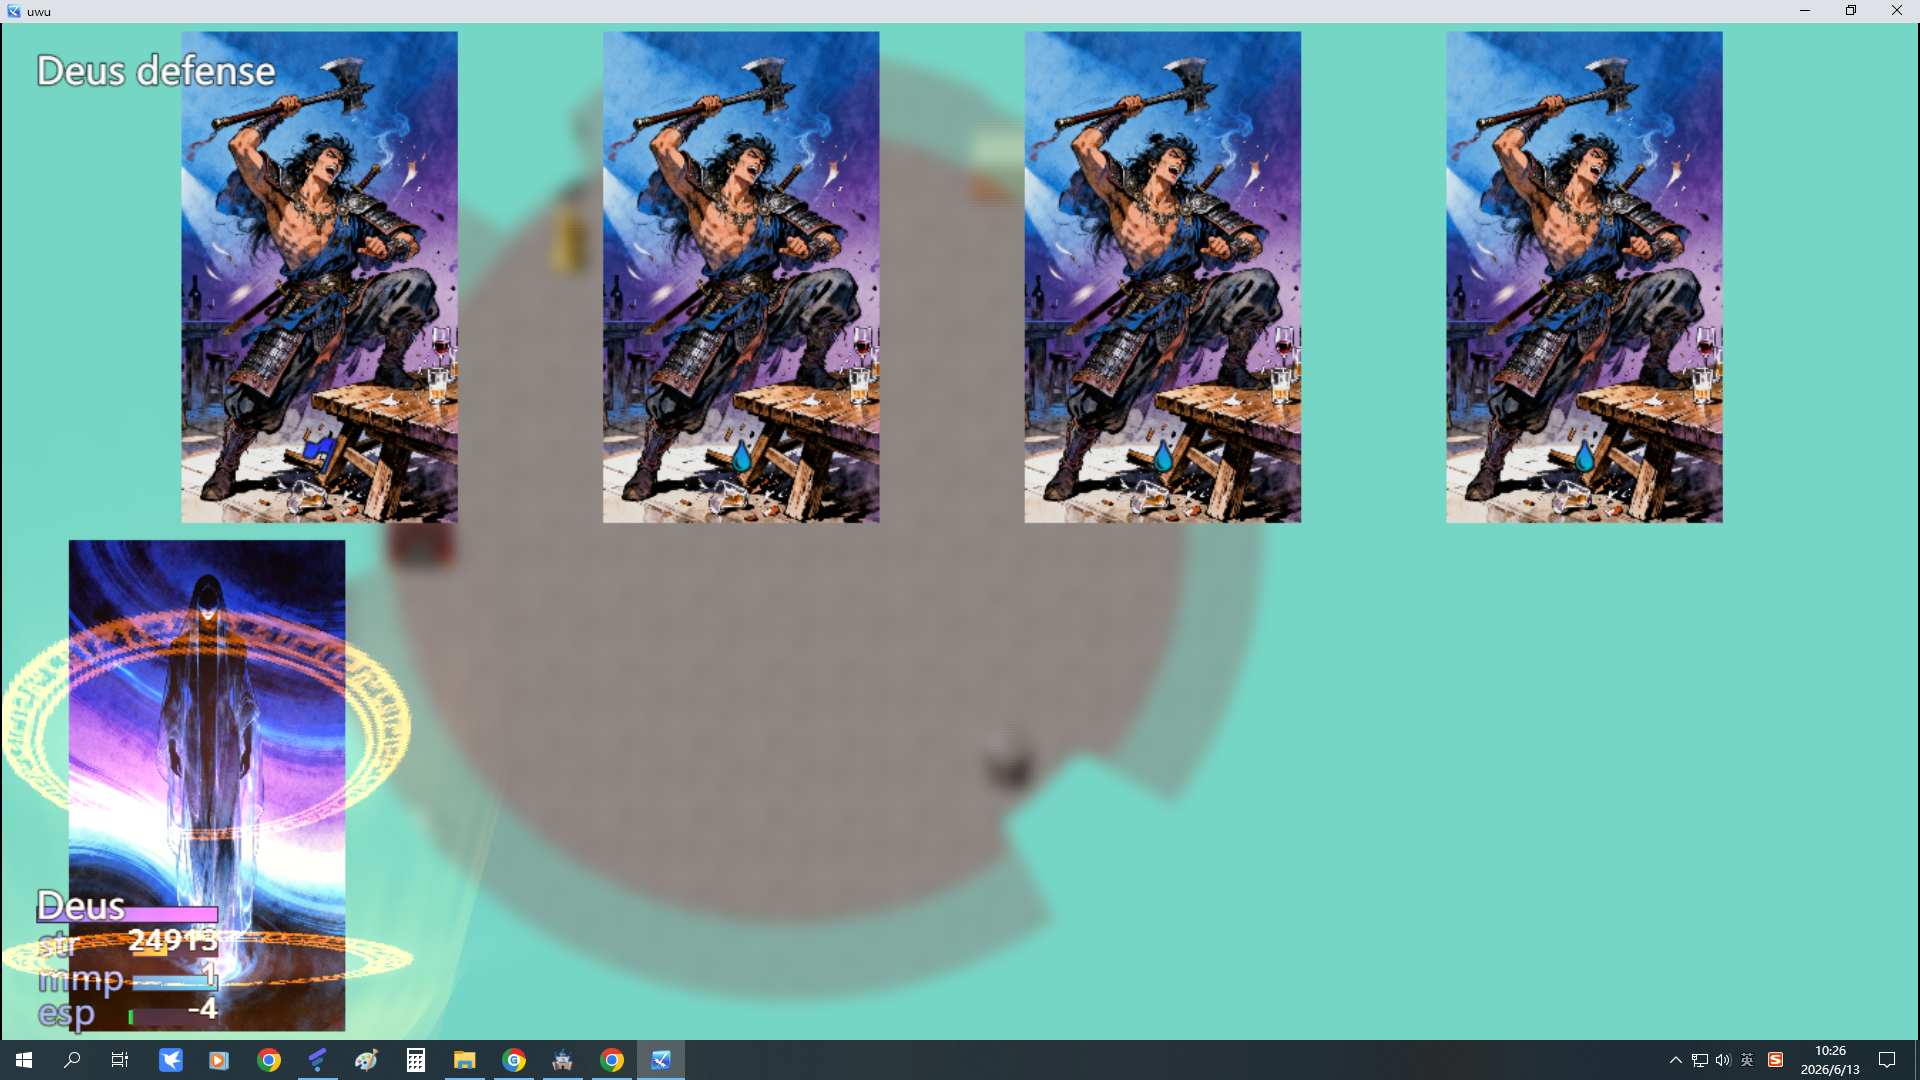Screen dimensions: 1920x1080
Task: Open network status tray icon
Action: pyautogui.click(x=1700, y=1060)
